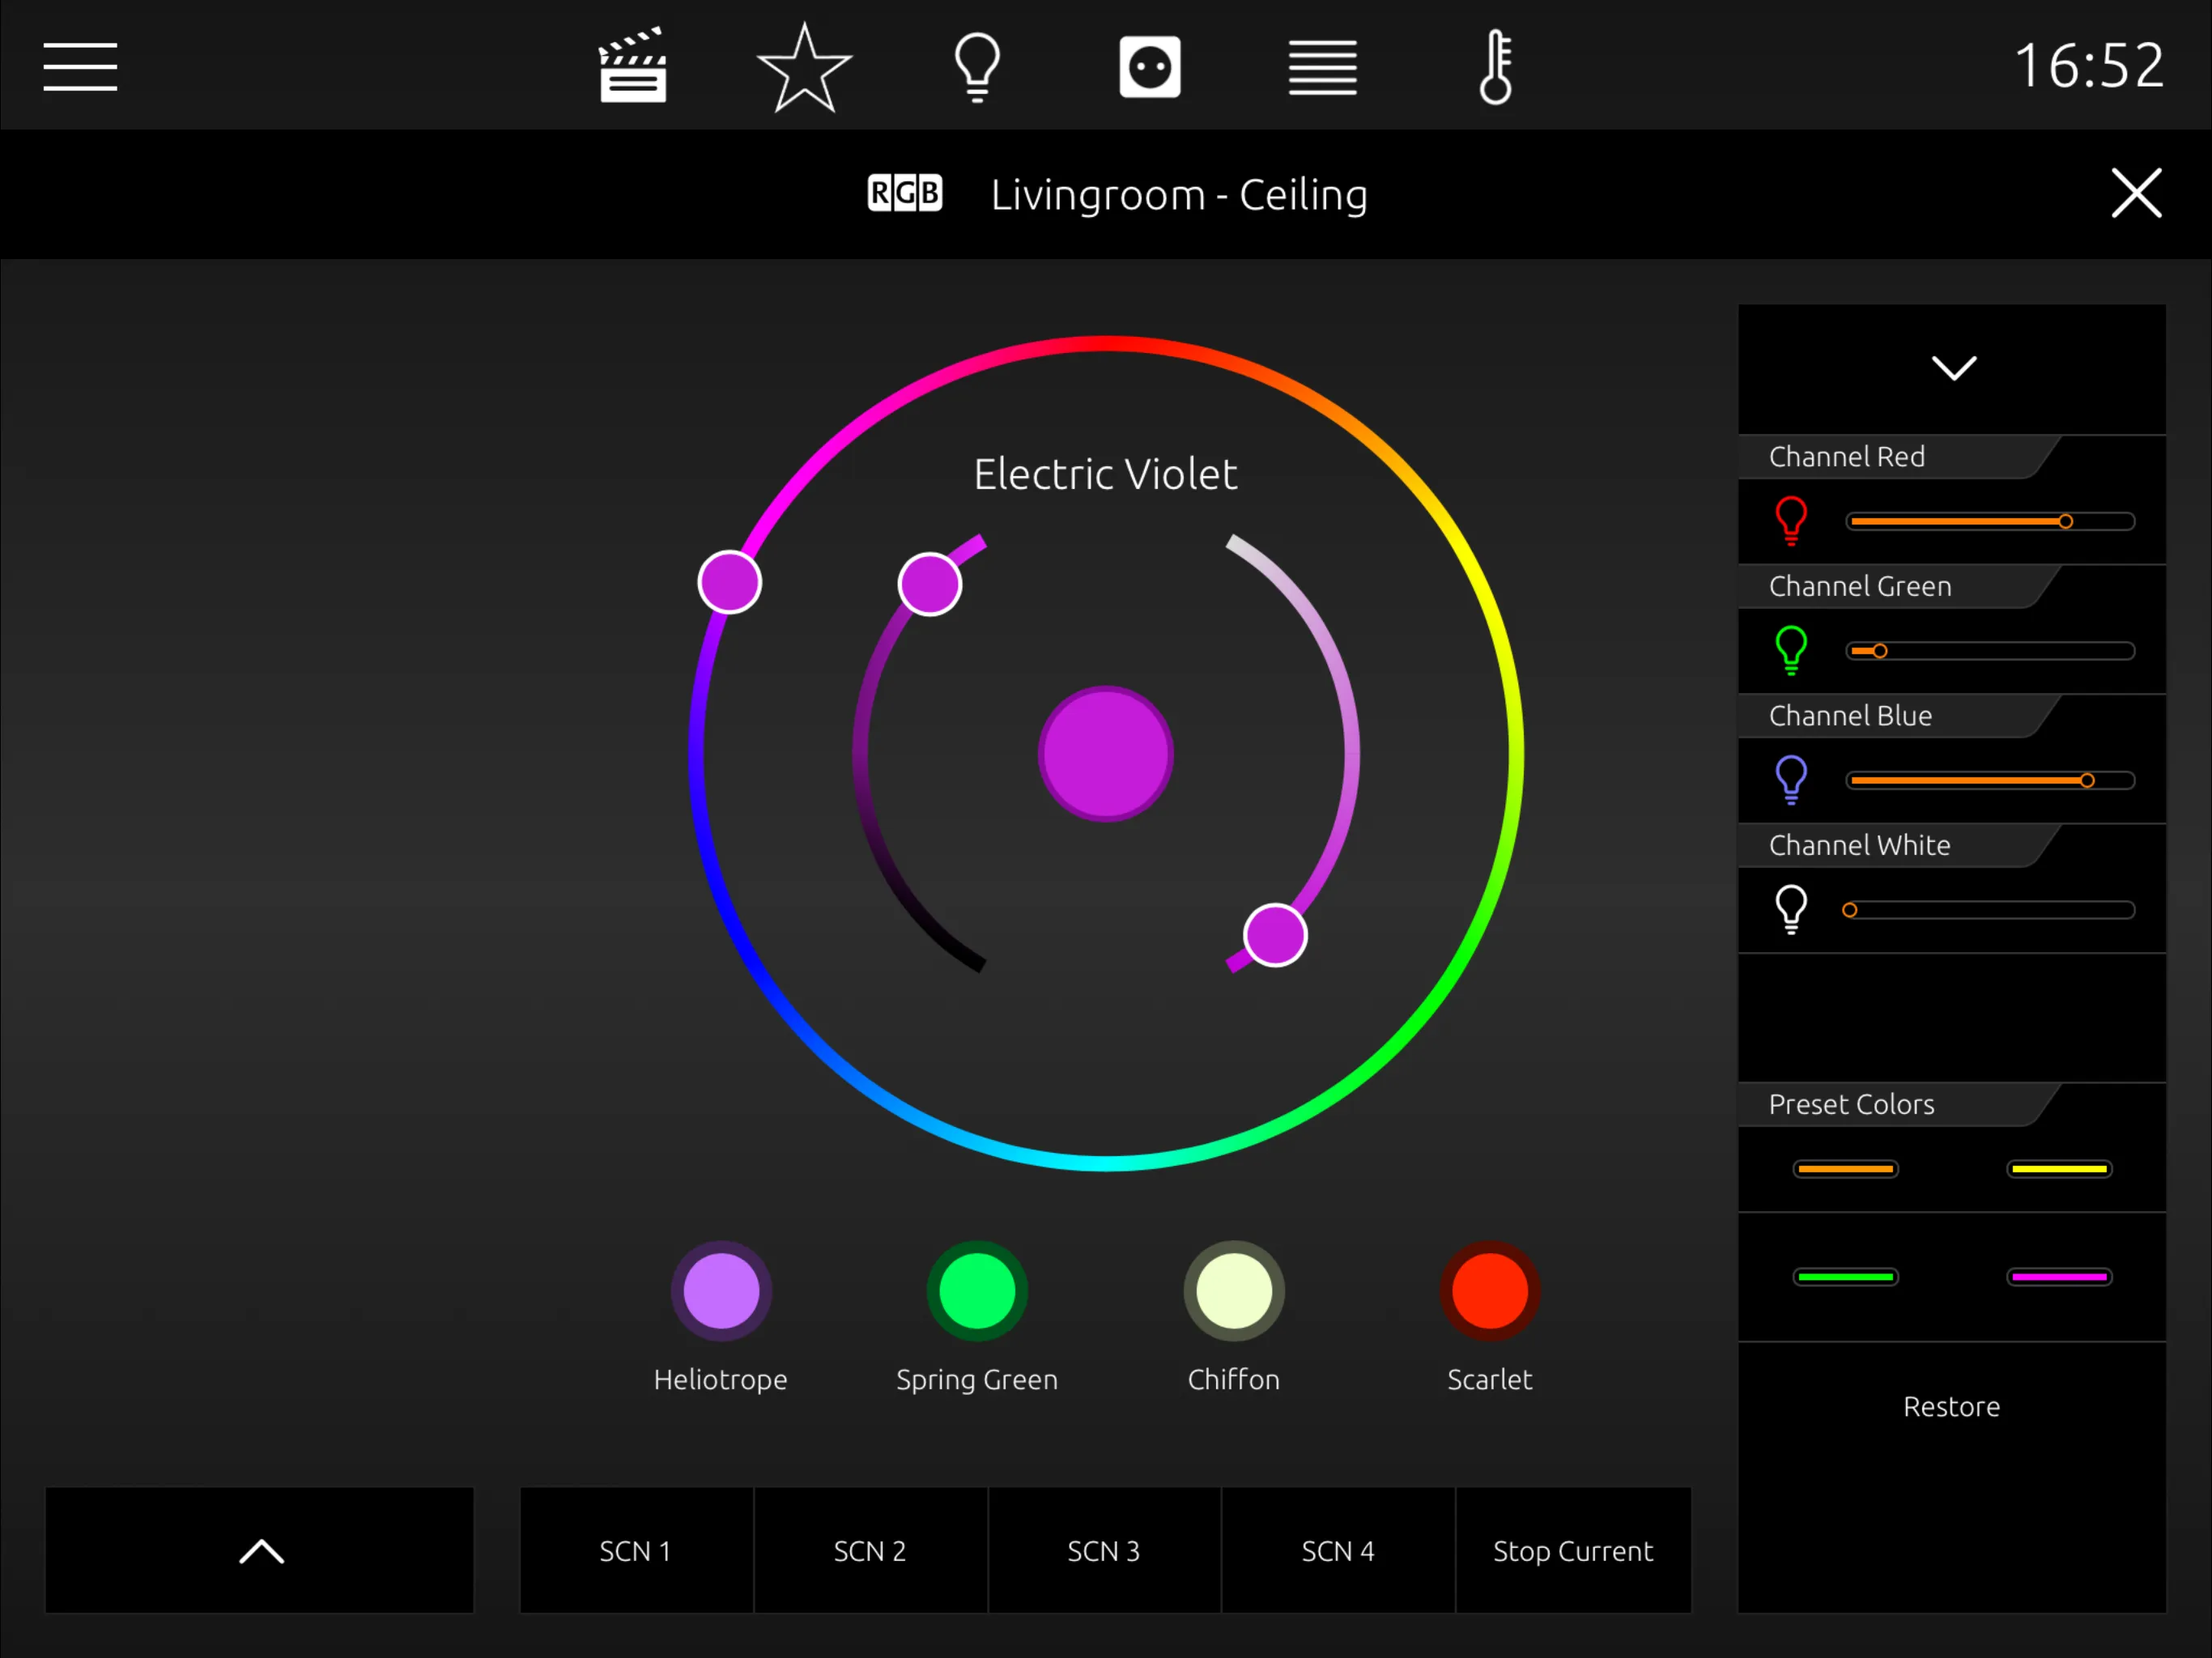Activate scene SCN 4
Image resolution: width=2212 pixels, height=1658 pixels.
[x=1338, y=1550]
